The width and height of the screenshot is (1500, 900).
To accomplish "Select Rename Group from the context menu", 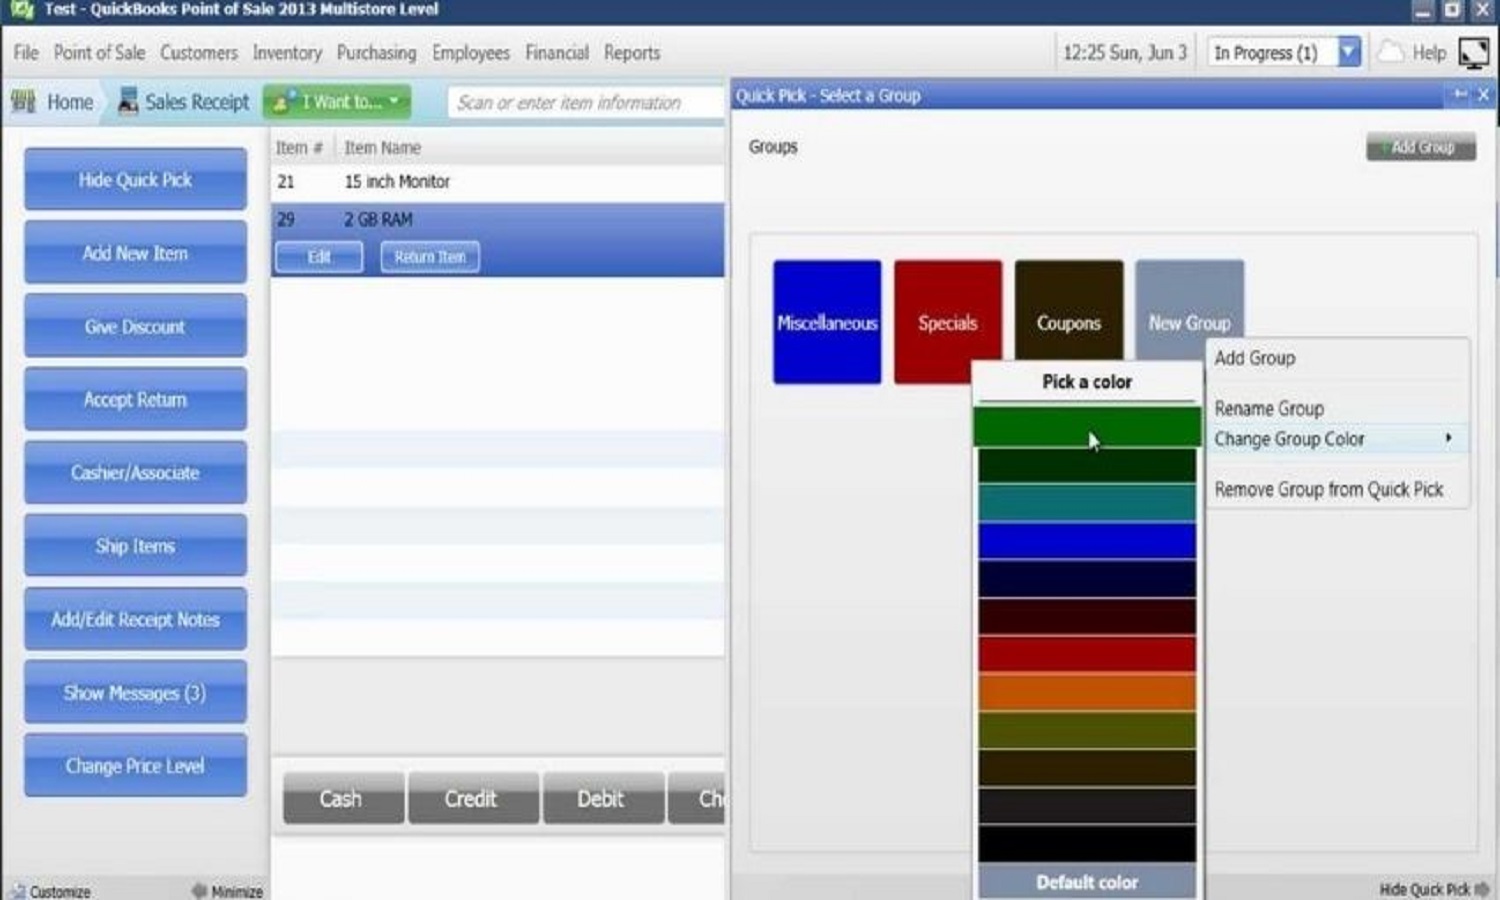I will (1268, 408).
